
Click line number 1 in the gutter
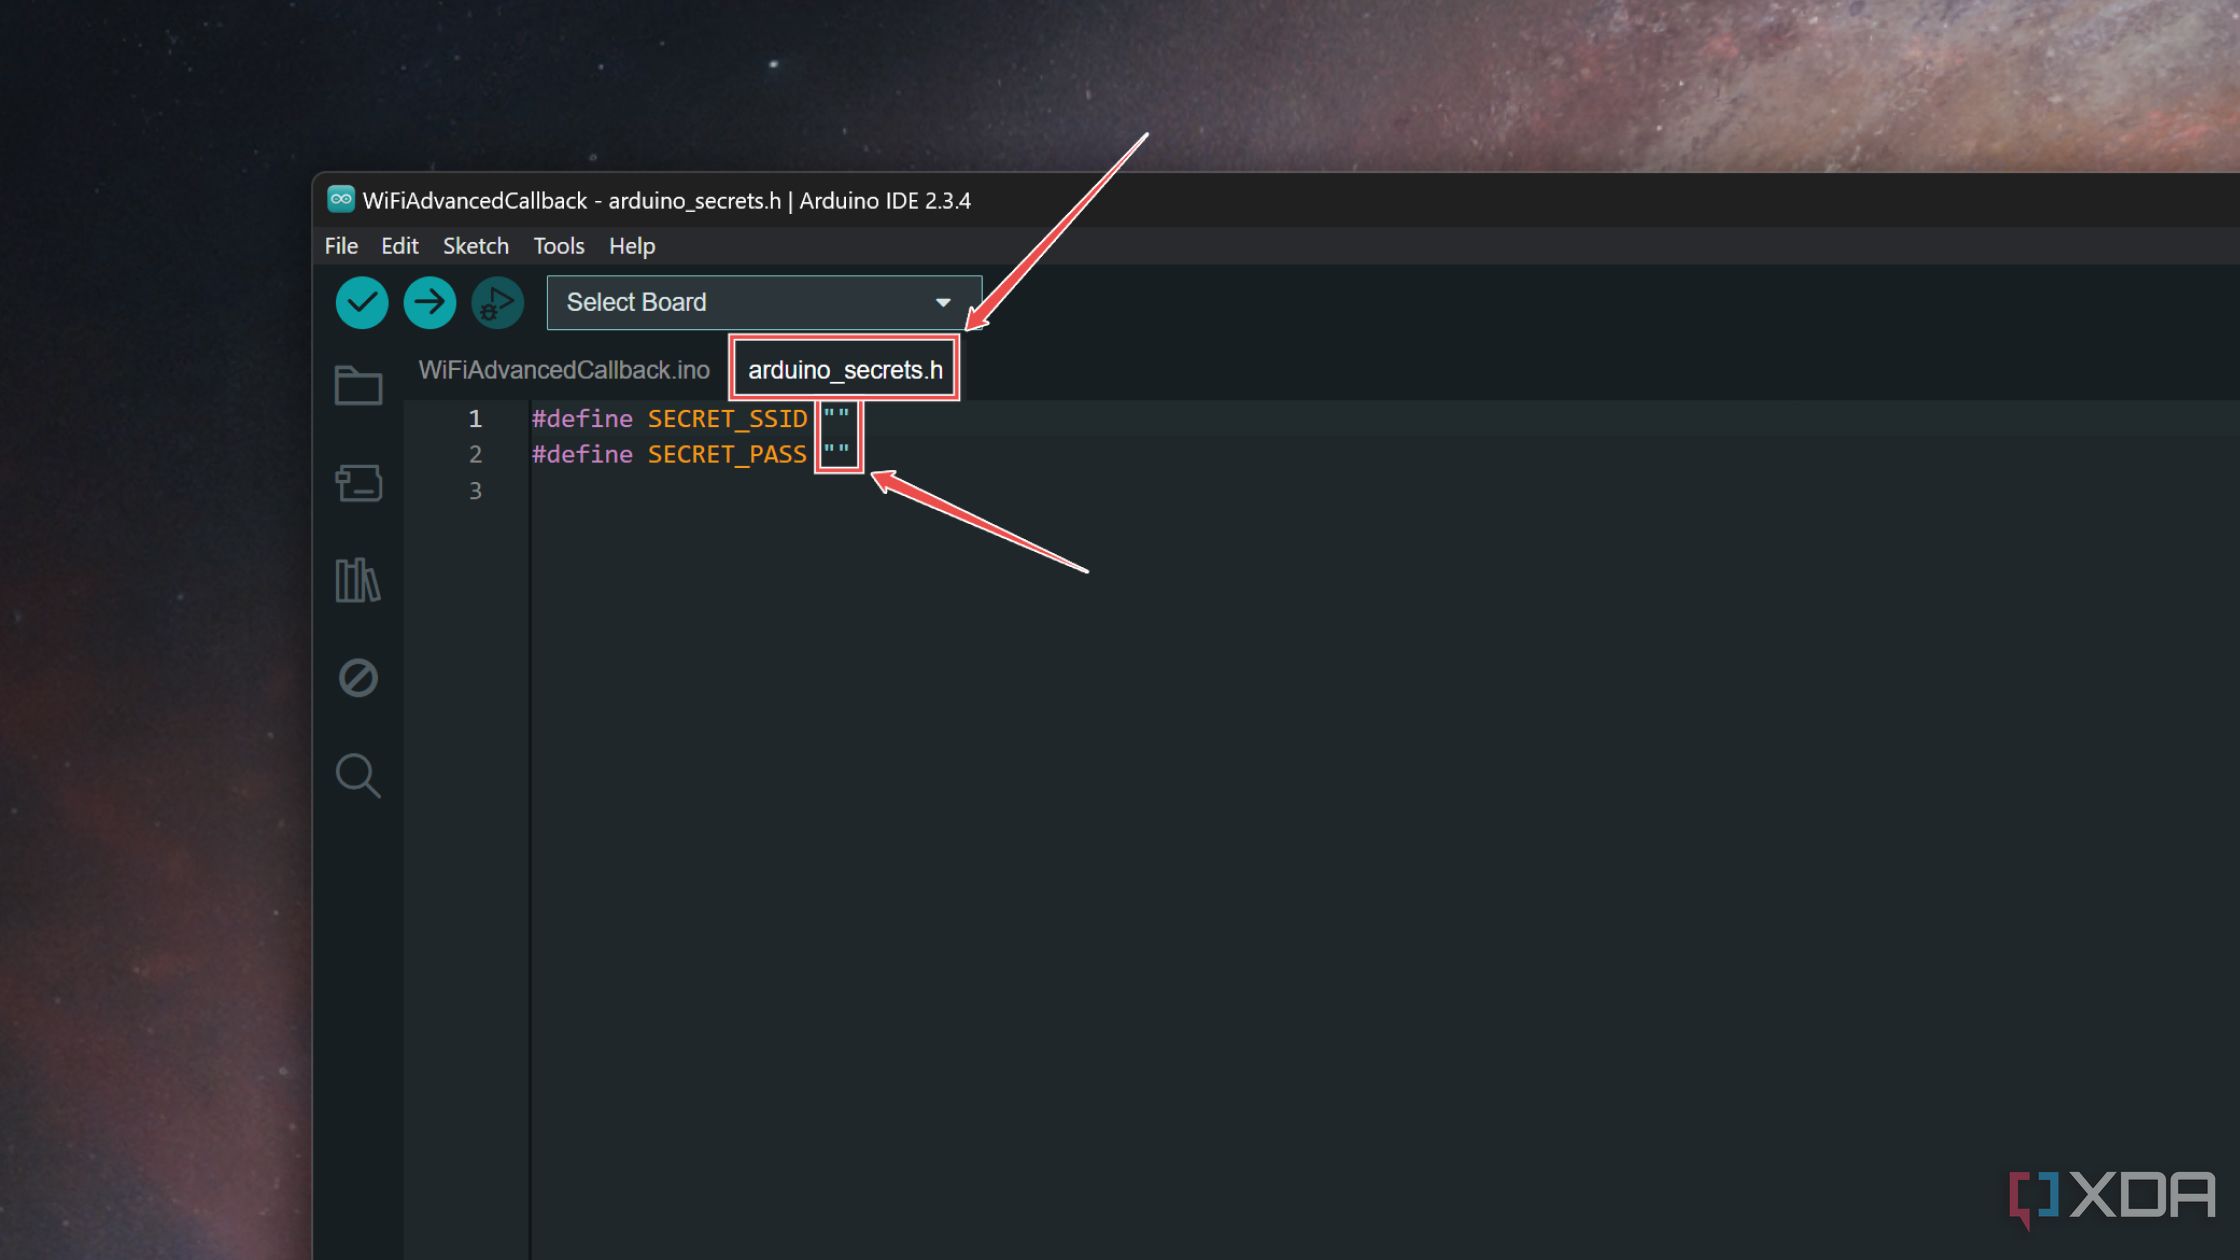475,419
